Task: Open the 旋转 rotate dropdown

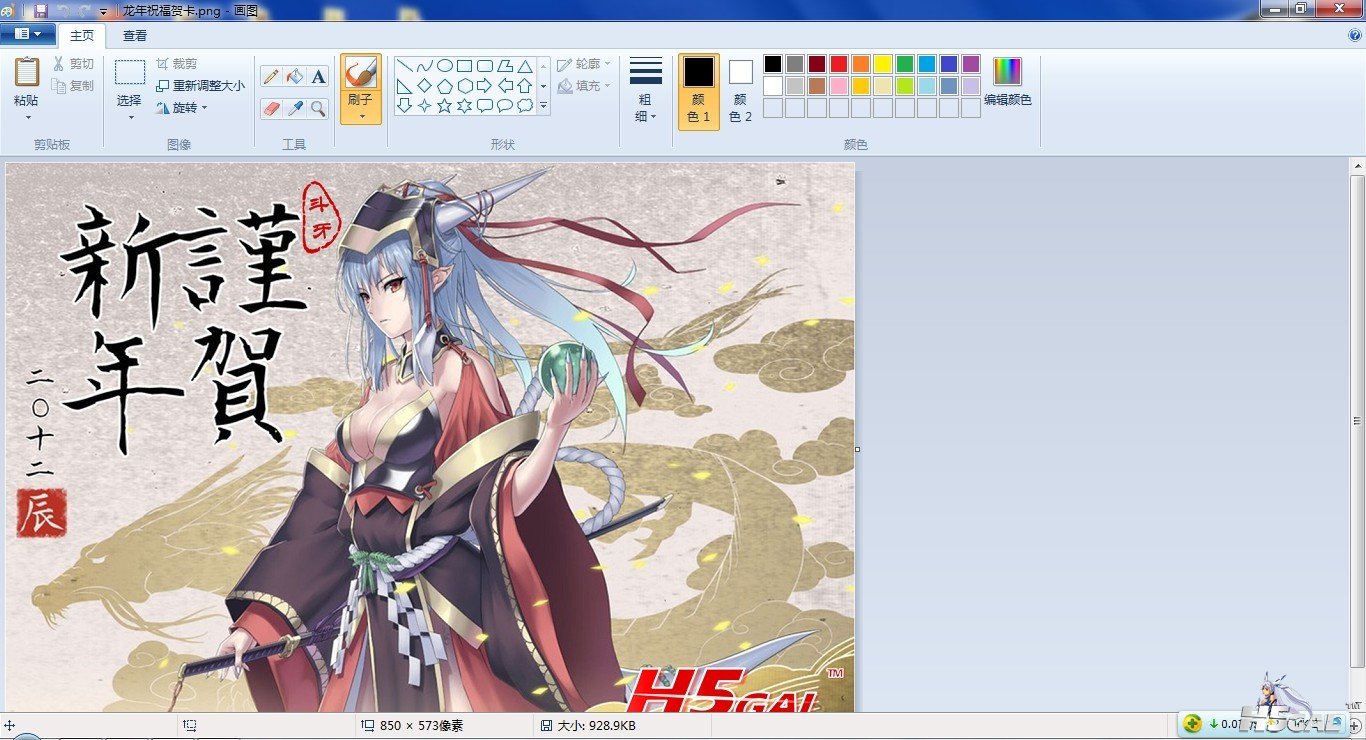Action: click(x=184, y=108)
